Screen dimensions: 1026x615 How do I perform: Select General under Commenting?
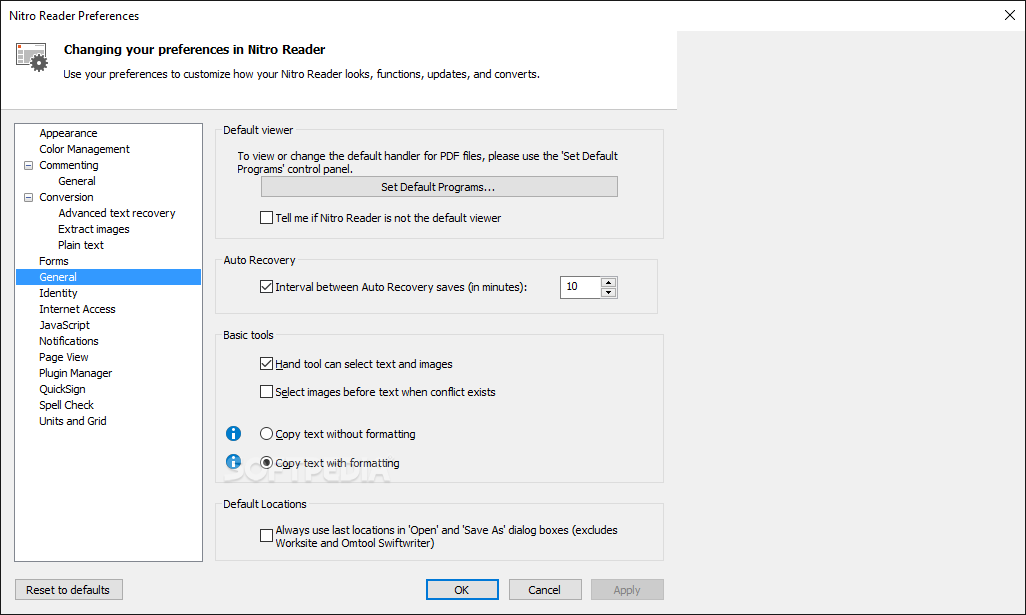(77, 181)
